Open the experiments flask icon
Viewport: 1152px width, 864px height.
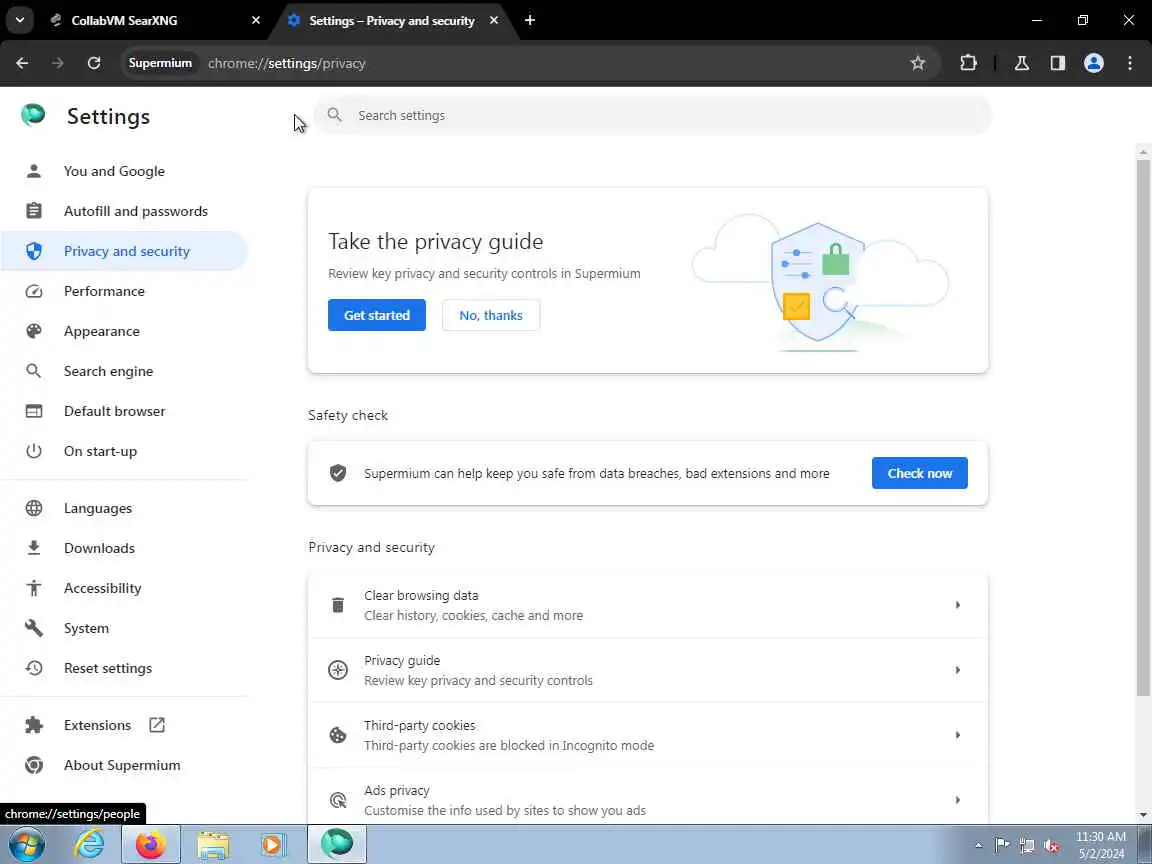[x=1021, y=63]
